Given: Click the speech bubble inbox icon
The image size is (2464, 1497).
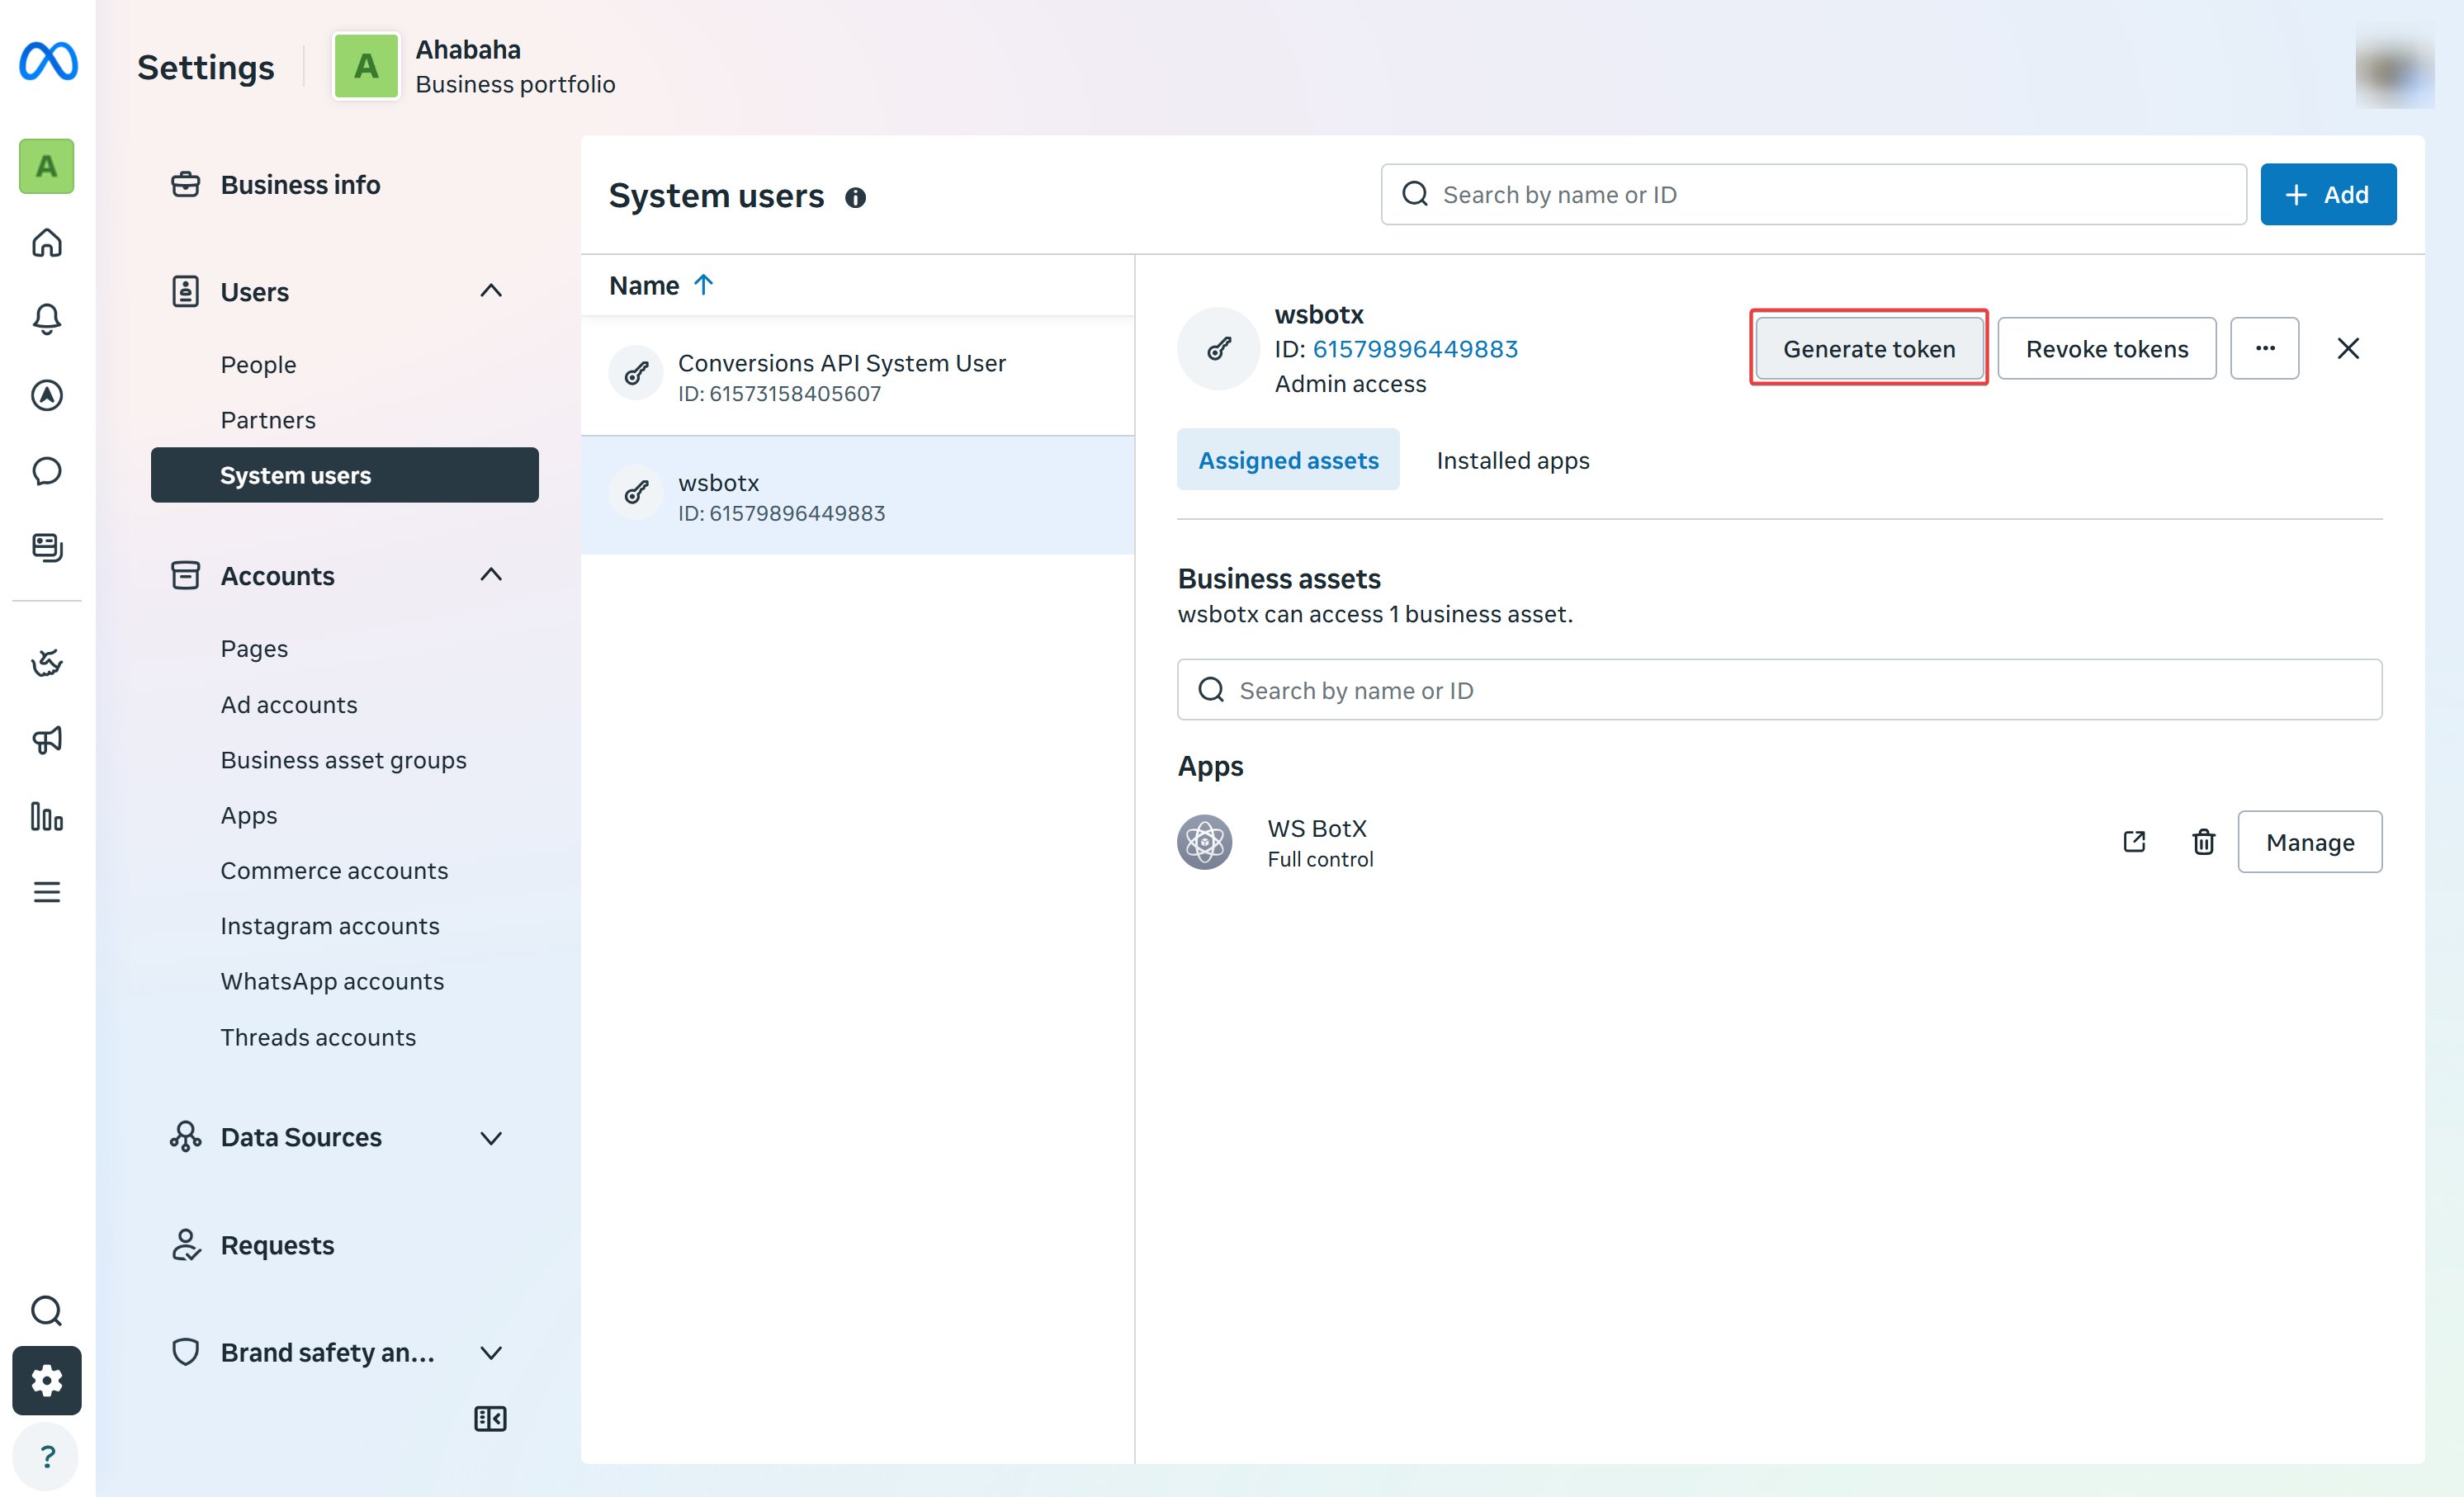Looking at the screenshot, I should click(47, 471).
